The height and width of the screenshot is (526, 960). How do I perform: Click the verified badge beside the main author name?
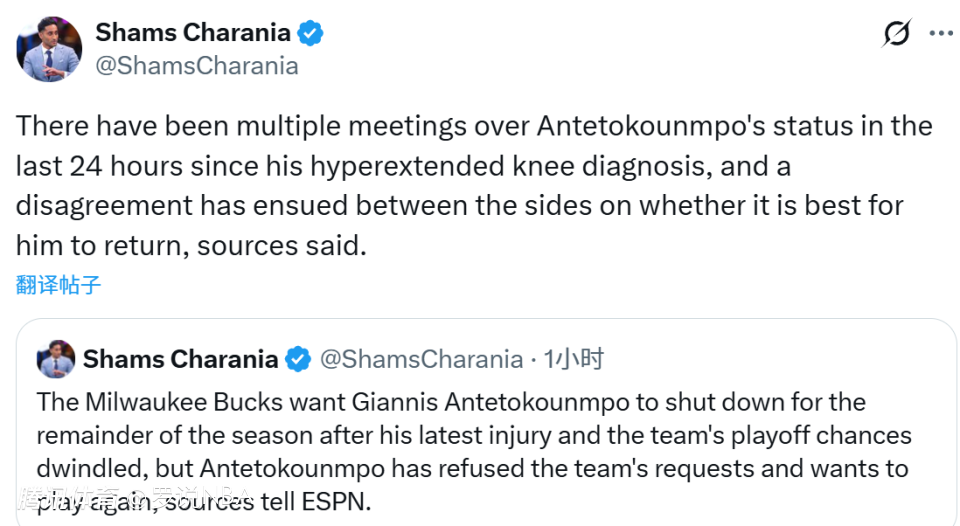click(311, 33)
